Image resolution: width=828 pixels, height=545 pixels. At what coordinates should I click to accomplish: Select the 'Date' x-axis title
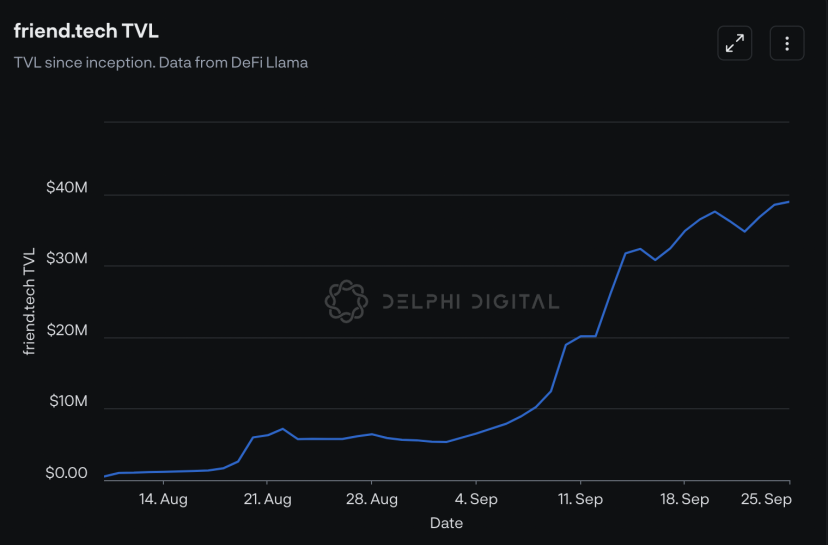click(446, 523)
